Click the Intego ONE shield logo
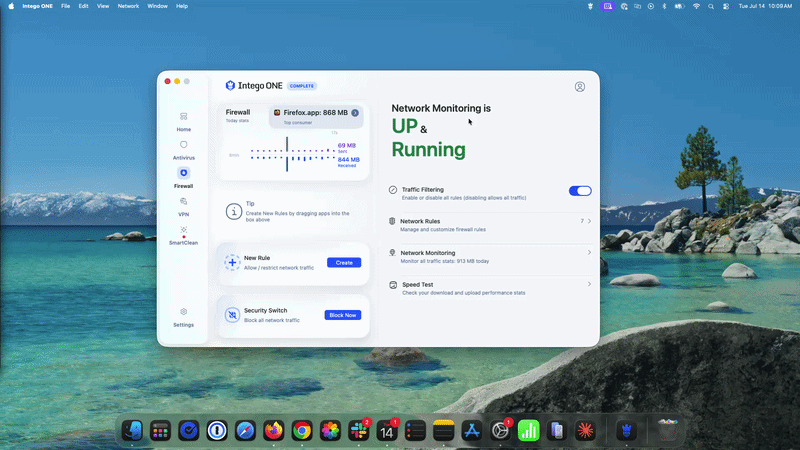 230,86
